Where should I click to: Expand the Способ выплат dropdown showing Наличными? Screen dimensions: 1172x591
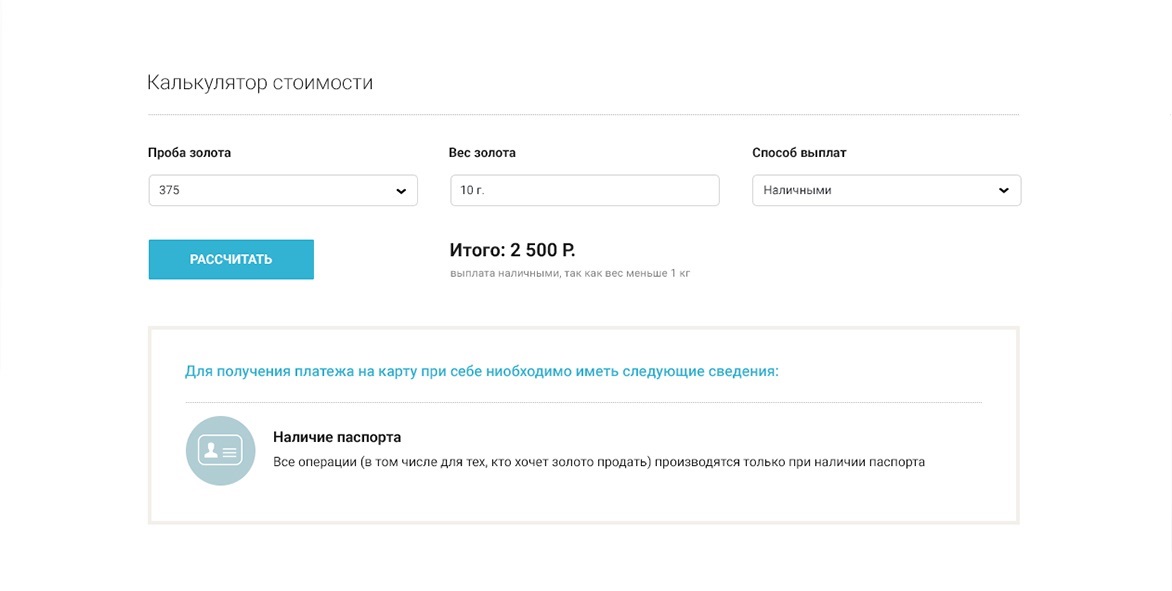click(x=886, y=191)
